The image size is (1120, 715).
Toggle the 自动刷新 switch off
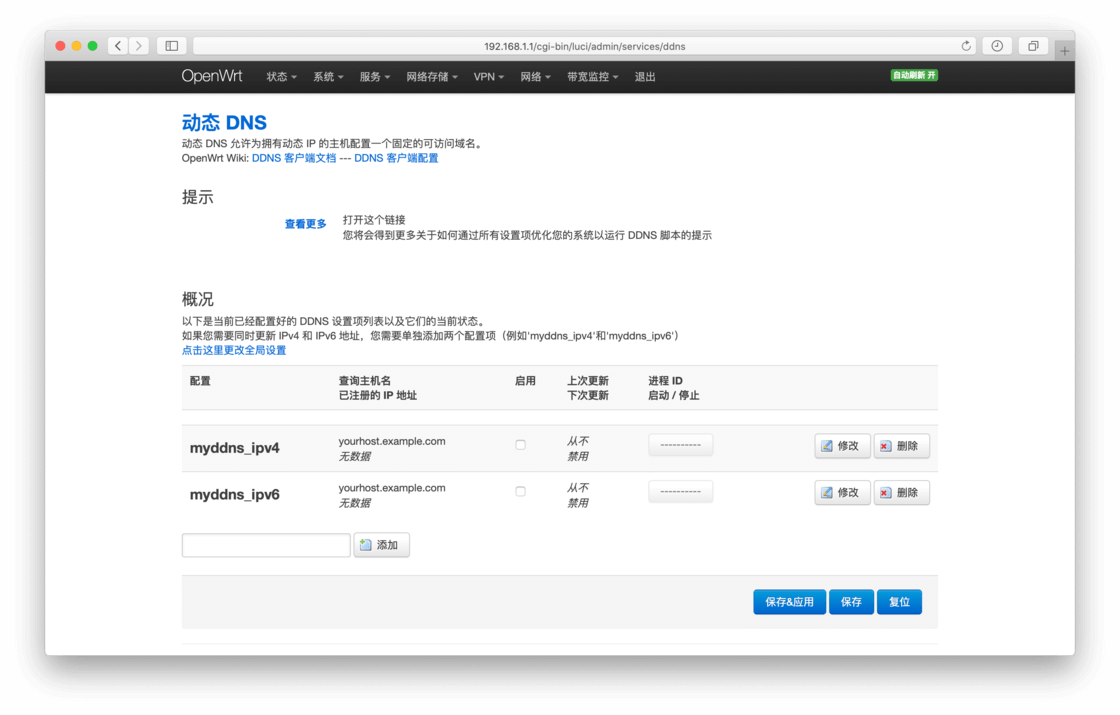(913, 74)
